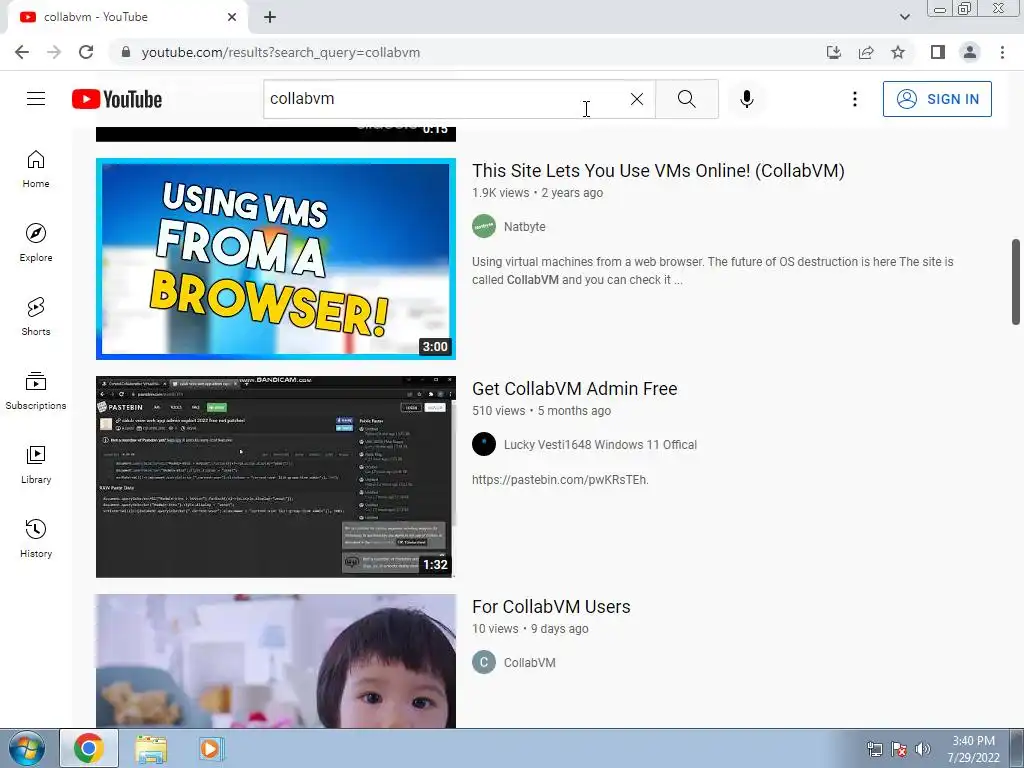Start voice search with the microphone icon
The width and height of the screenshot is (1024, 768).
747,99
